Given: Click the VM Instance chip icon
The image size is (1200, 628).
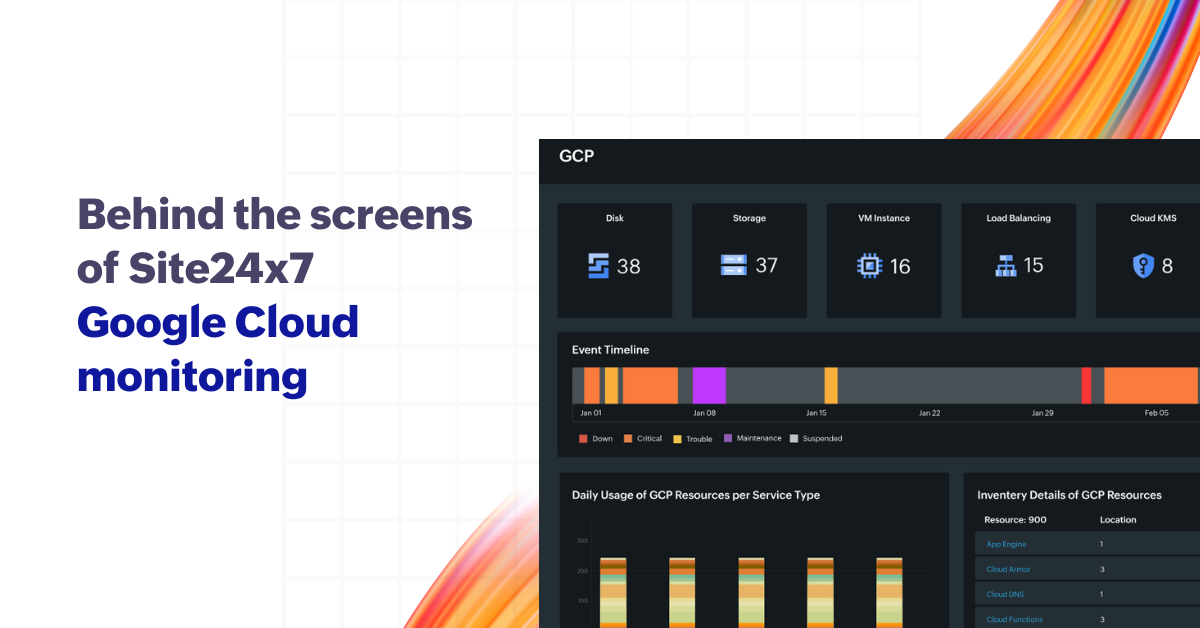Looking at the screenshot, I should [869, 266].
